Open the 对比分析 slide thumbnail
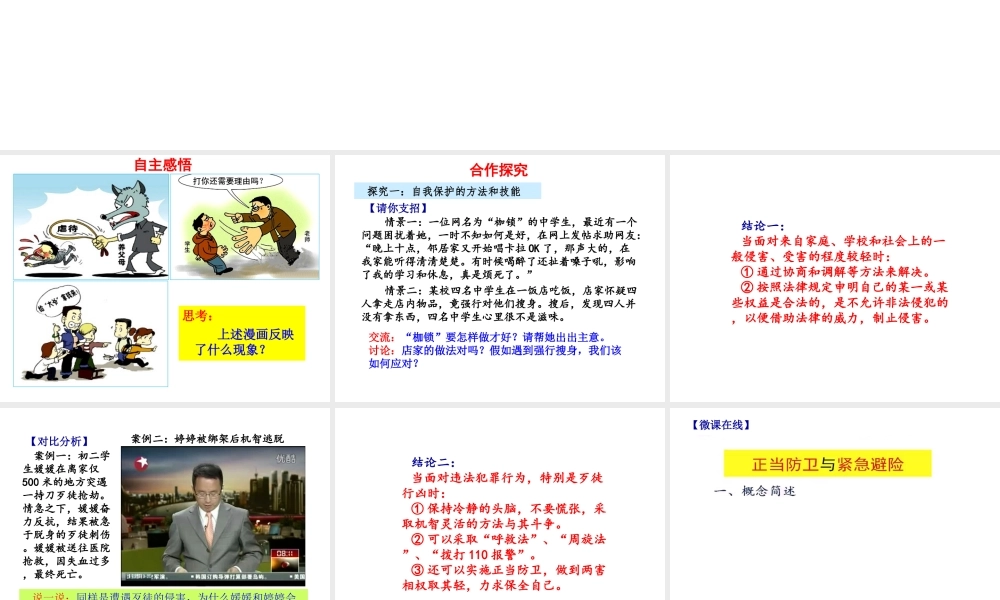The width and height of the screenshot is (1000, 600). [165, 504]
